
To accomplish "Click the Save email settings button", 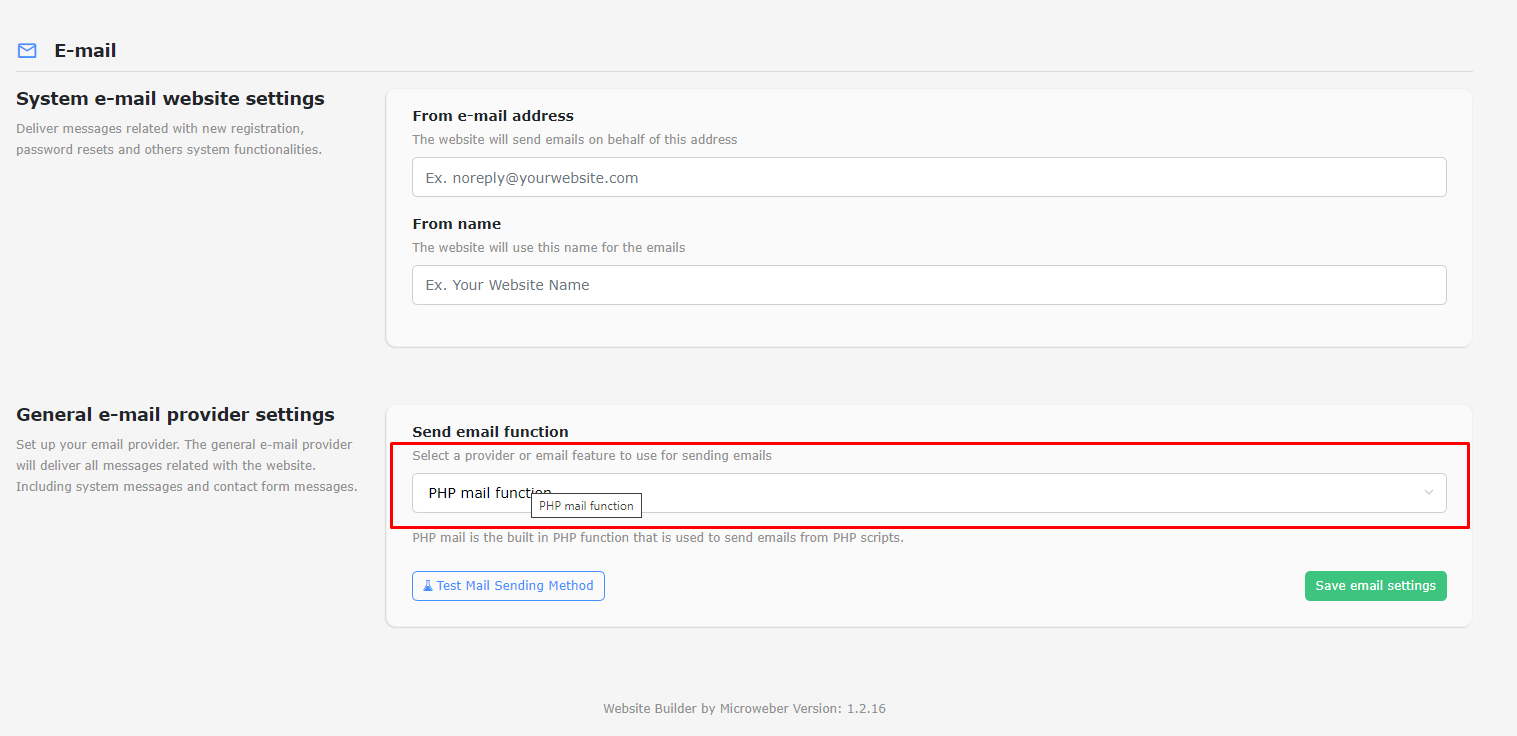I will [x=1375, y=585].
